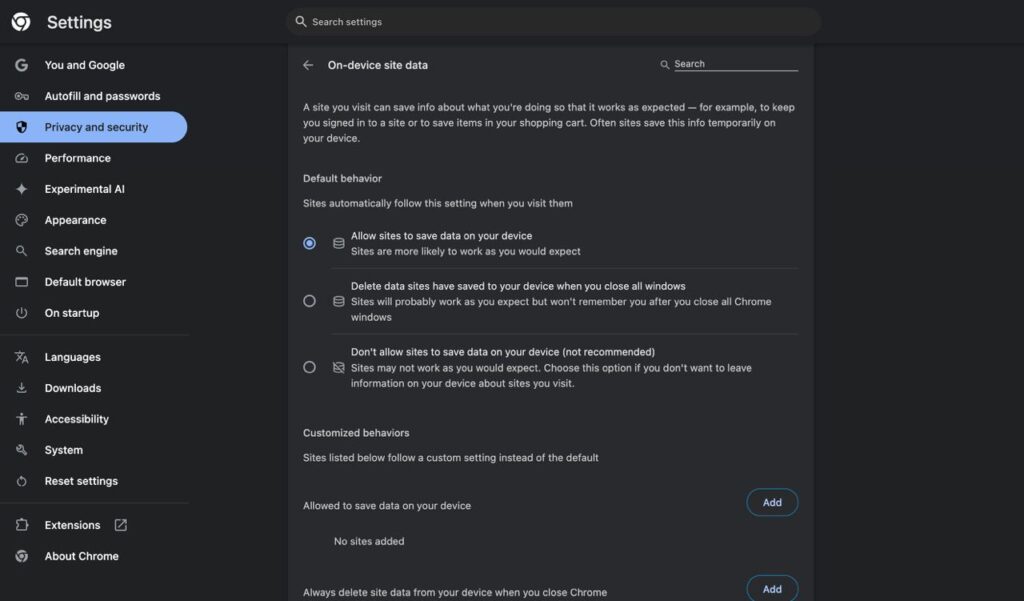Click the Chrome logo beside Settings title
The height and width of the screenshot is (601, 1024).
point(21,22)
